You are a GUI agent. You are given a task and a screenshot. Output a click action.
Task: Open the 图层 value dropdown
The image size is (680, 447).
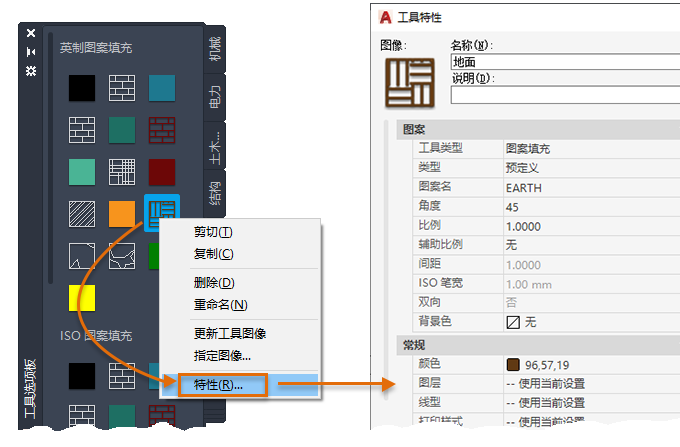click(592, 384)
